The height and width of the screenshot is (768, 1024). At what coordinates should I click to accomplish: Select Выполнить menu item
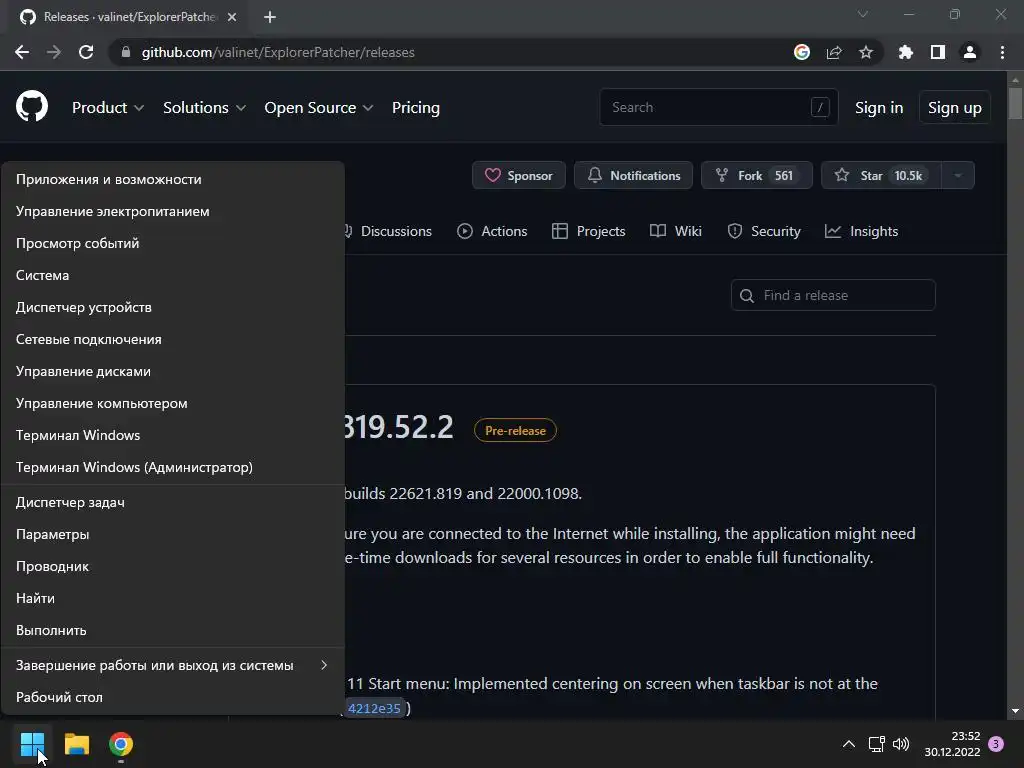click(172, 630)
